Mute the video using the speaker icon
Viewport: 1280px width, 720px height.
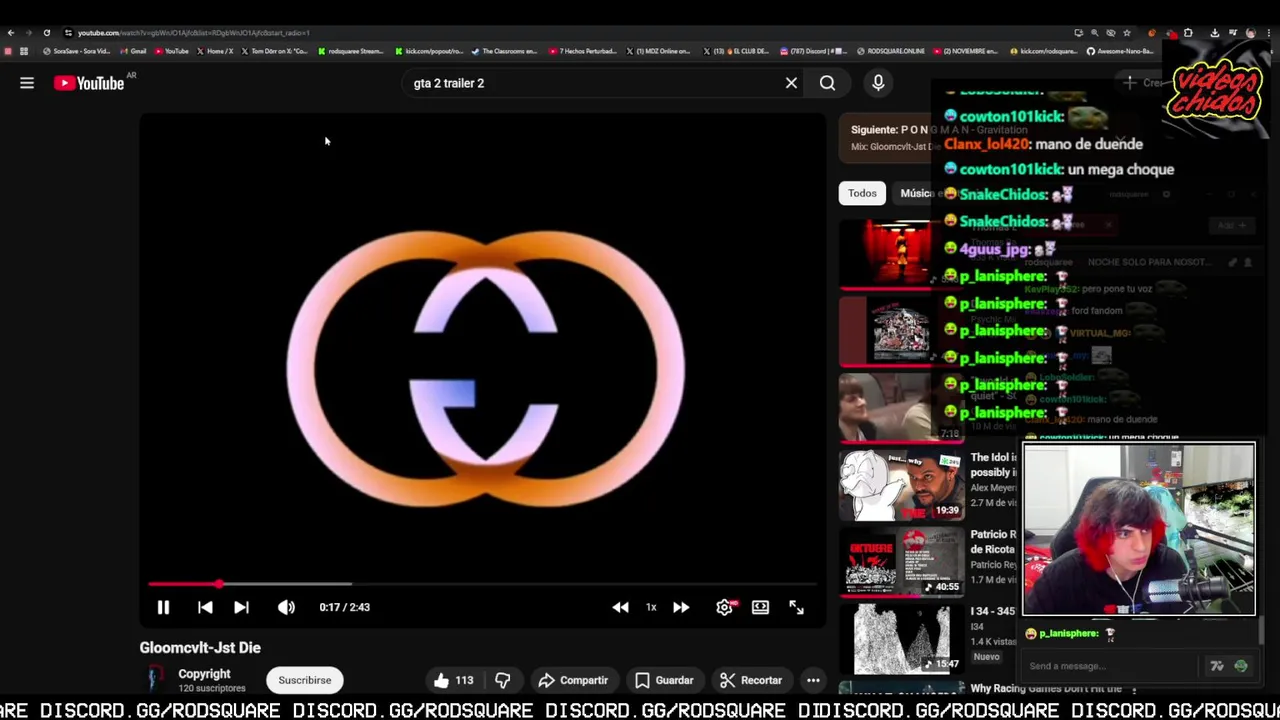coord(286,607)
